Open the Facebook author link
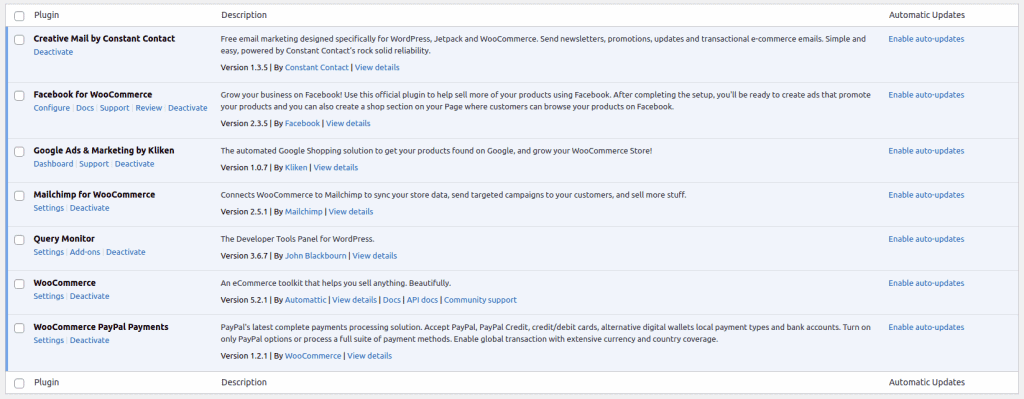Viewport: 1024px width, 399px height. 302,123
